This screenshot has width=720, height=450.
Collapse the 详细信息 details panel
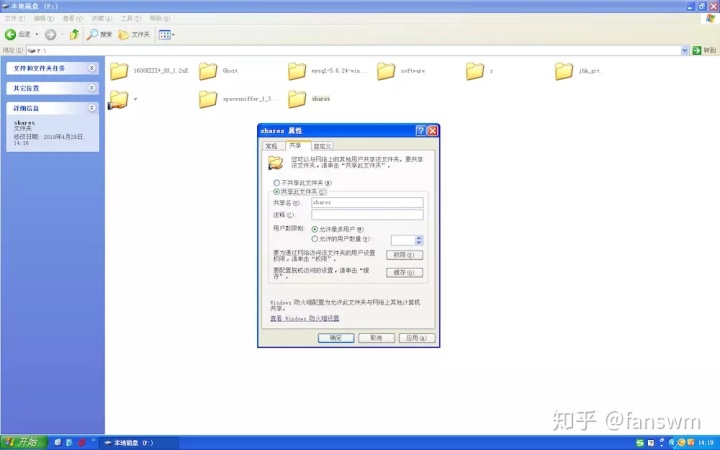pos(92,108)
